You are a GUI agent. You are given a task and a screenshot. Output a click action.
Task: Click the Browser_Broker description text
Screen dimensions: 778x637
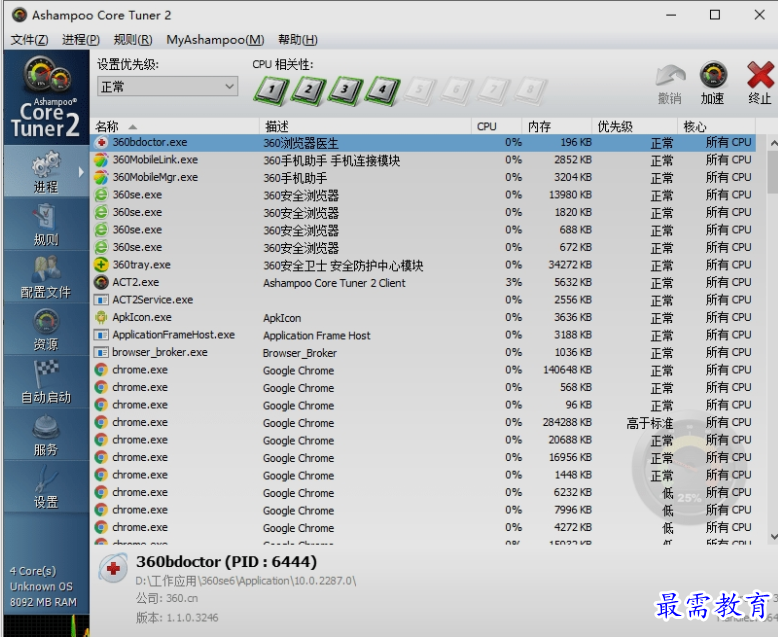coord(300,353)
